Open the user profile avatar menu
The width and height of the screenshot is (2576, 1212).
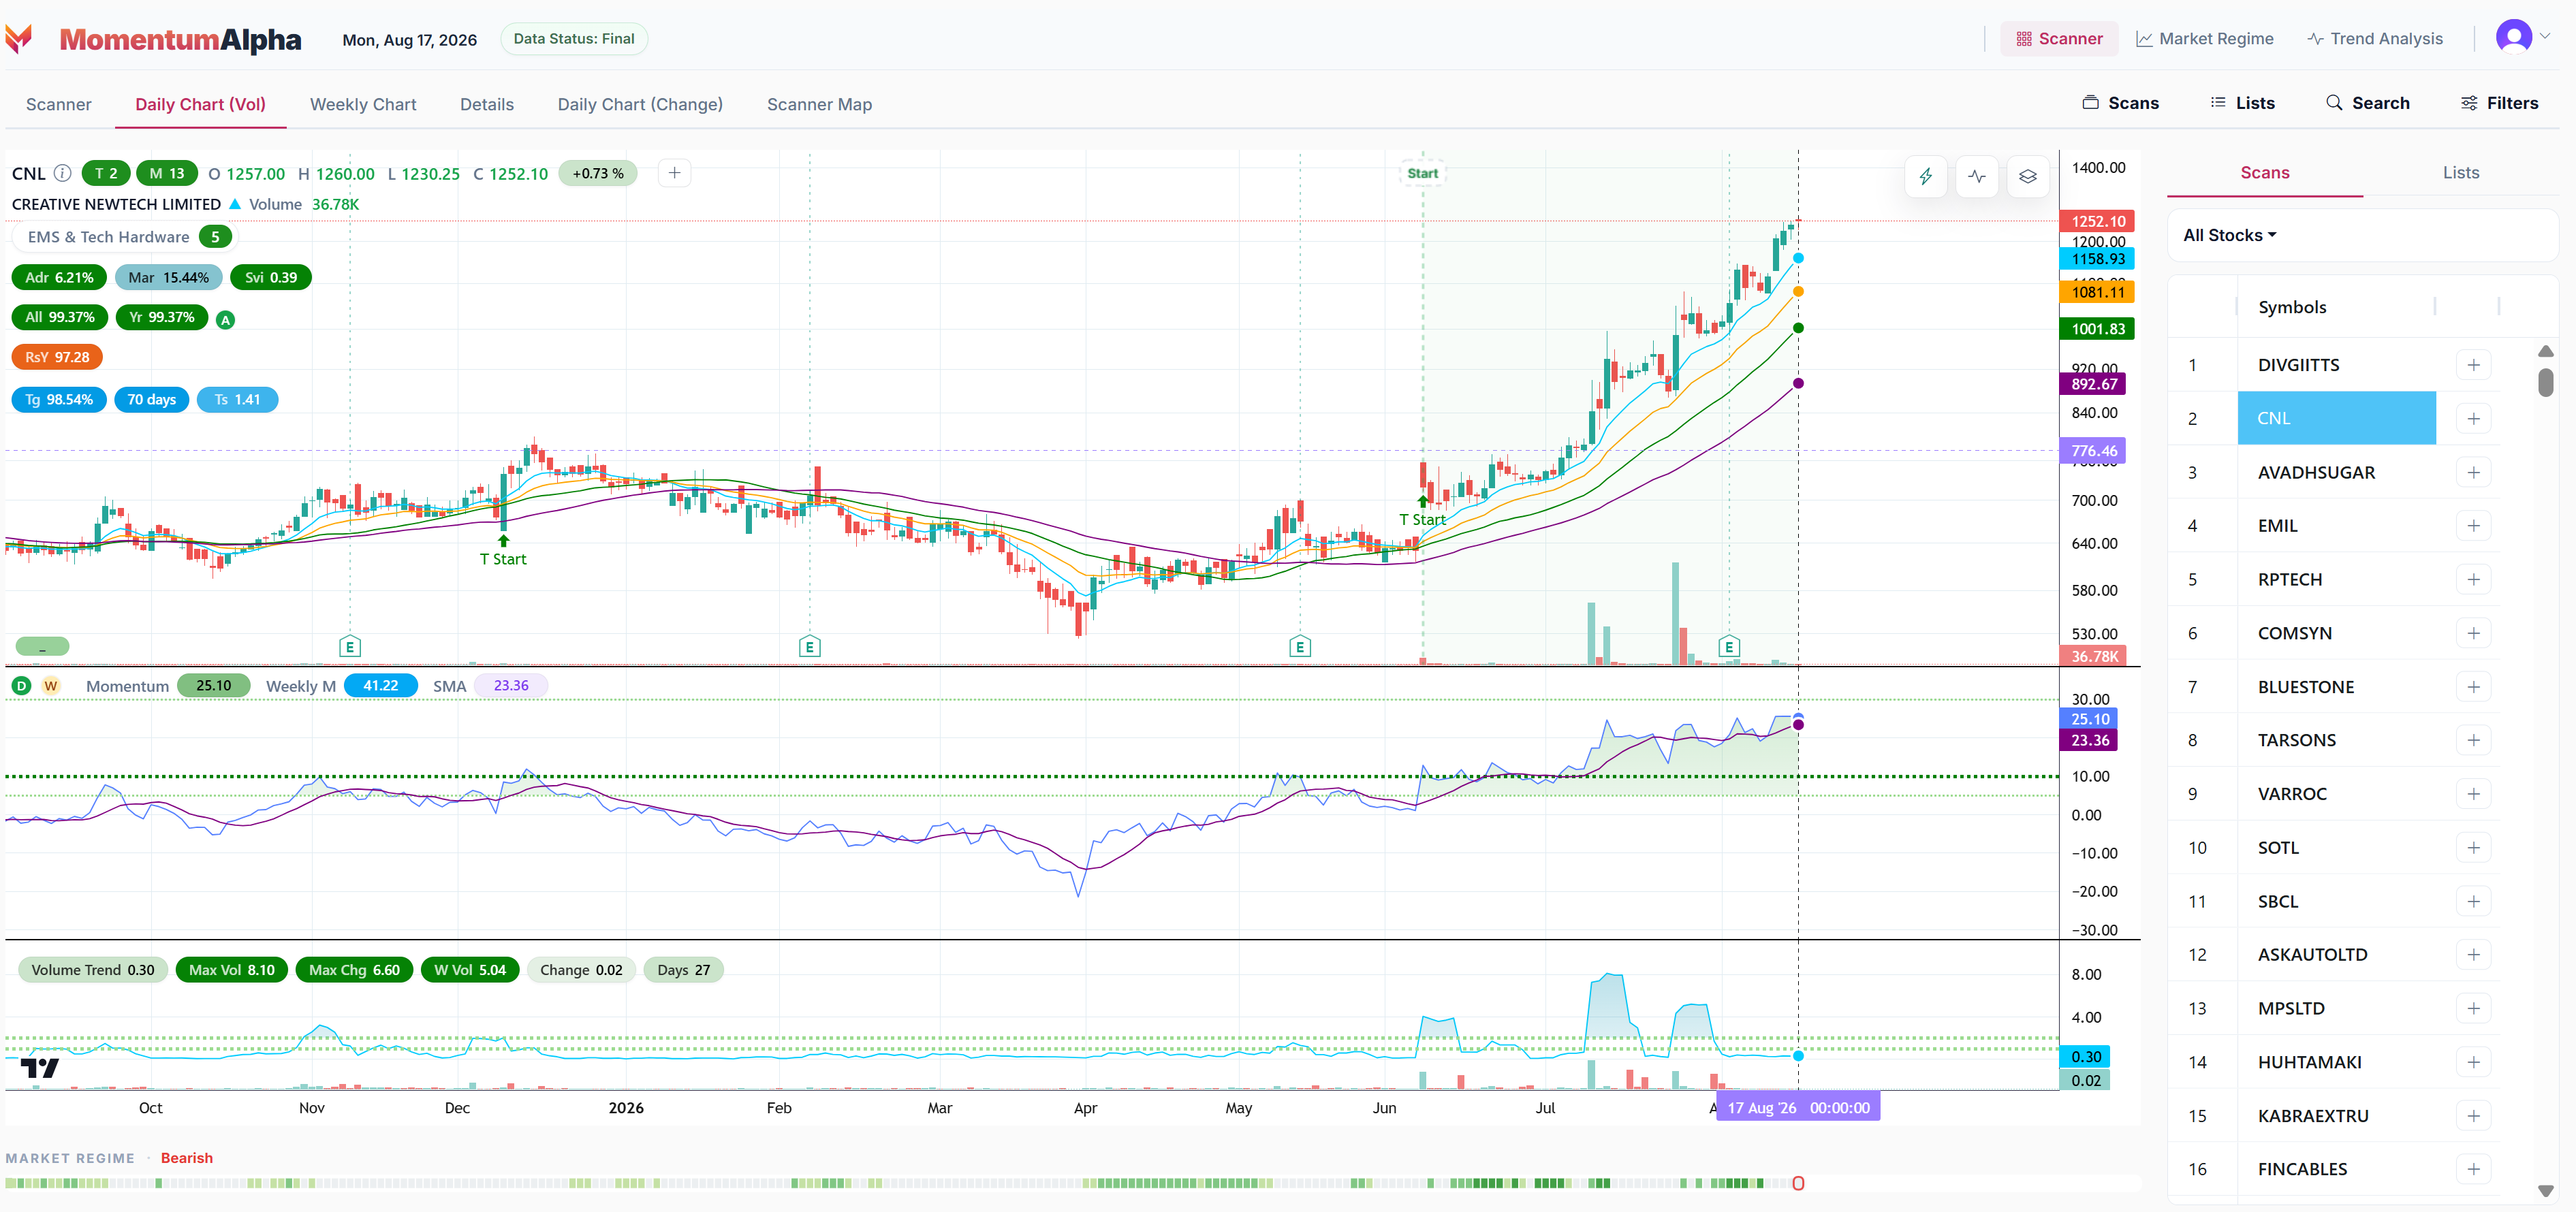(2513, 37)
